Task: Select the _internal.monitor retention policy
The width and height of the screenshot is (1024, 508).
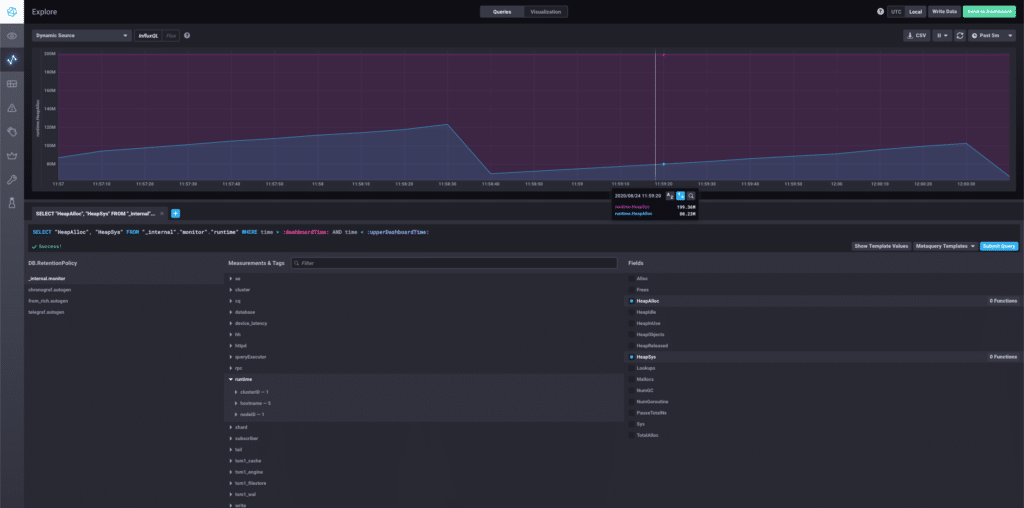Action: [124, 279]
